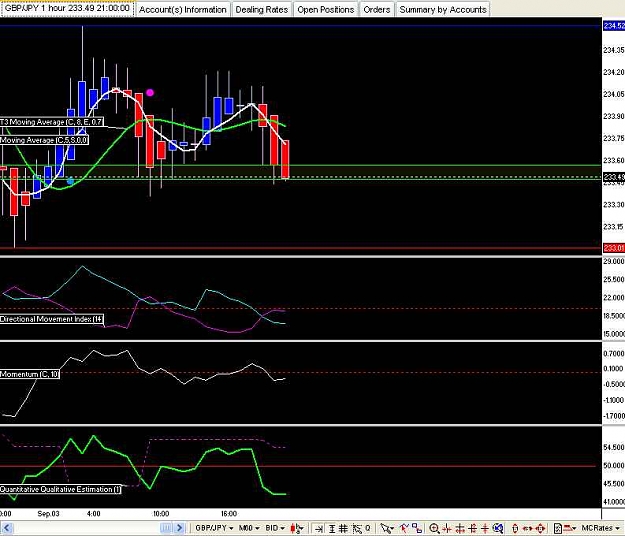Open the Summary by Accounts tab
Image resolution: width=625 pixels, height=536 pixels.
(443, 10)
